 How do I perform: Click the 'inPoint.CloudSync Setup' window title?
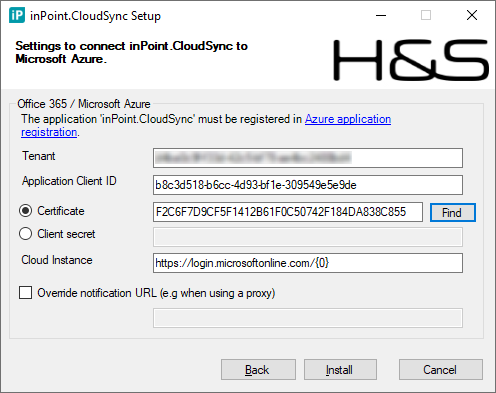click(x=95, y=16)
